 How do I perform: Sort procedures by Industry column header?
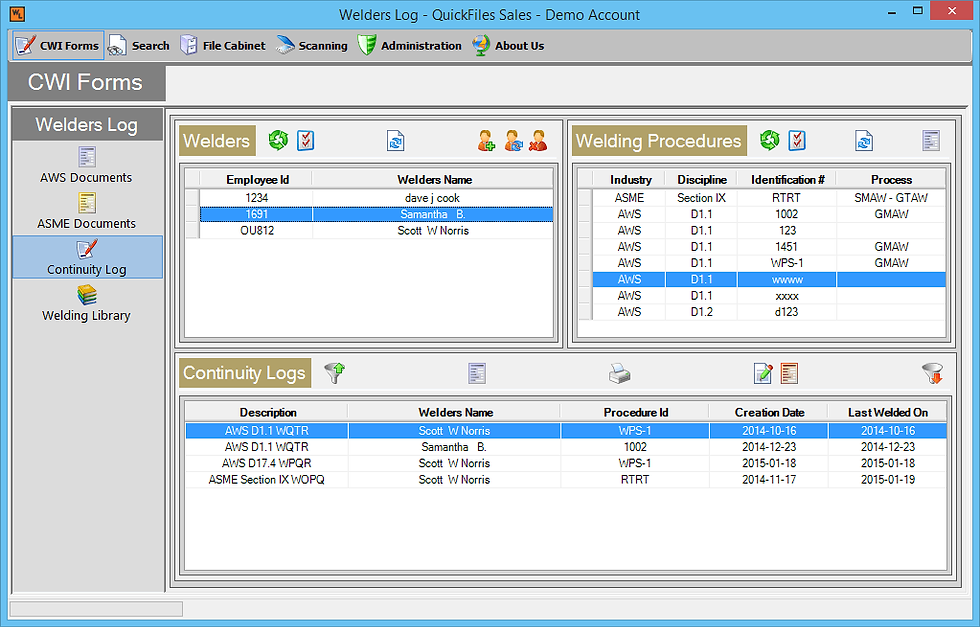(630, 179)
